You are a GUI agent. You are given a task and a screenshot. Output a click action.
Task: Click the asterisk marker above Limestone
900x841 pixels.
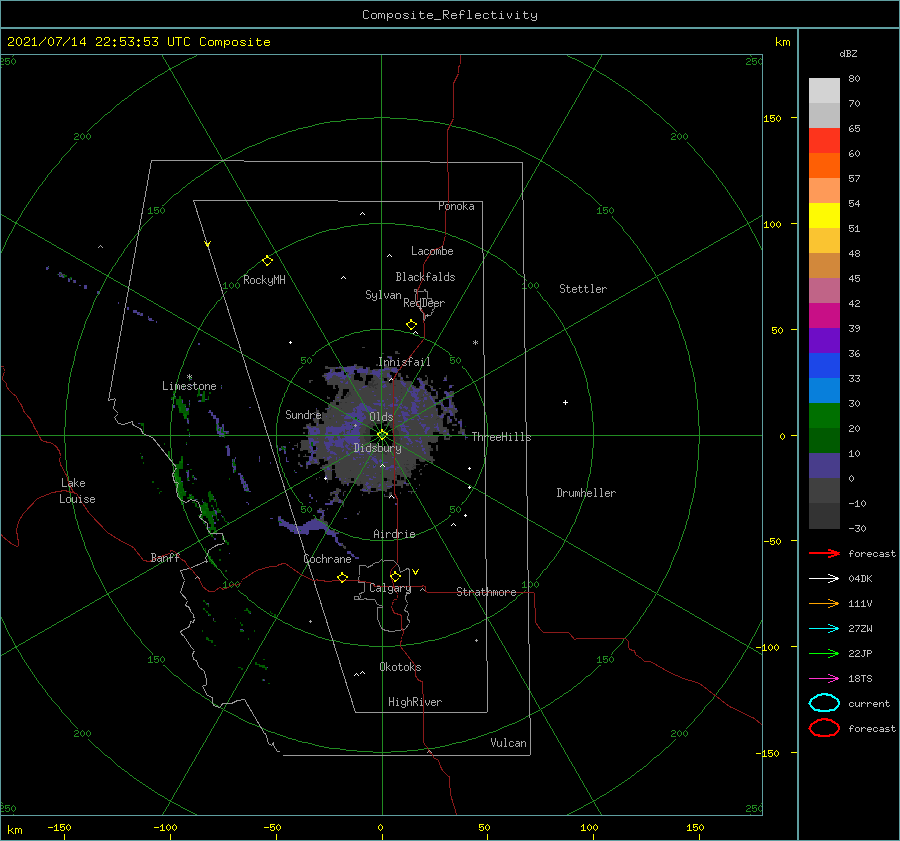tap(189, 378)
